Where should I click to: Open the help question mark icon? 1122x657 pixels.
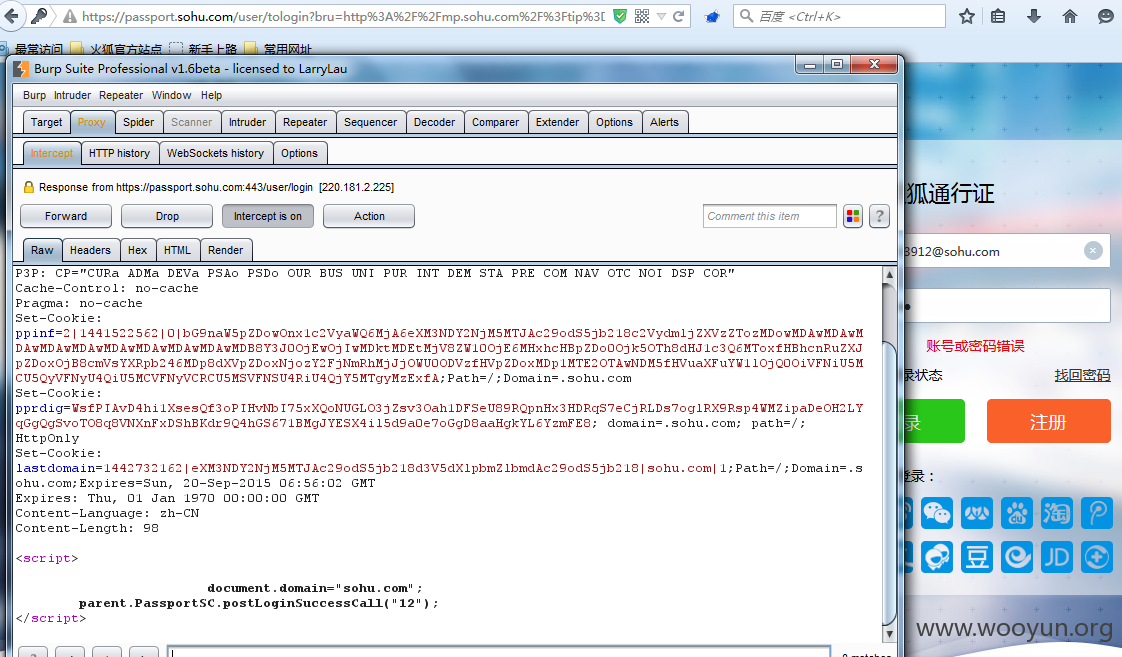point(879,216)
